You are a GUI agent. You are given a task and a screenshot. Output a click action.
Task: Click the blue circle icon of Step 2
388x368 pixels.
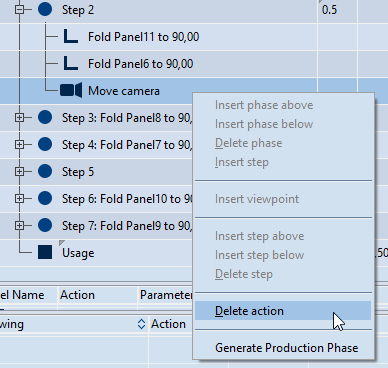[x=45, y=9]
